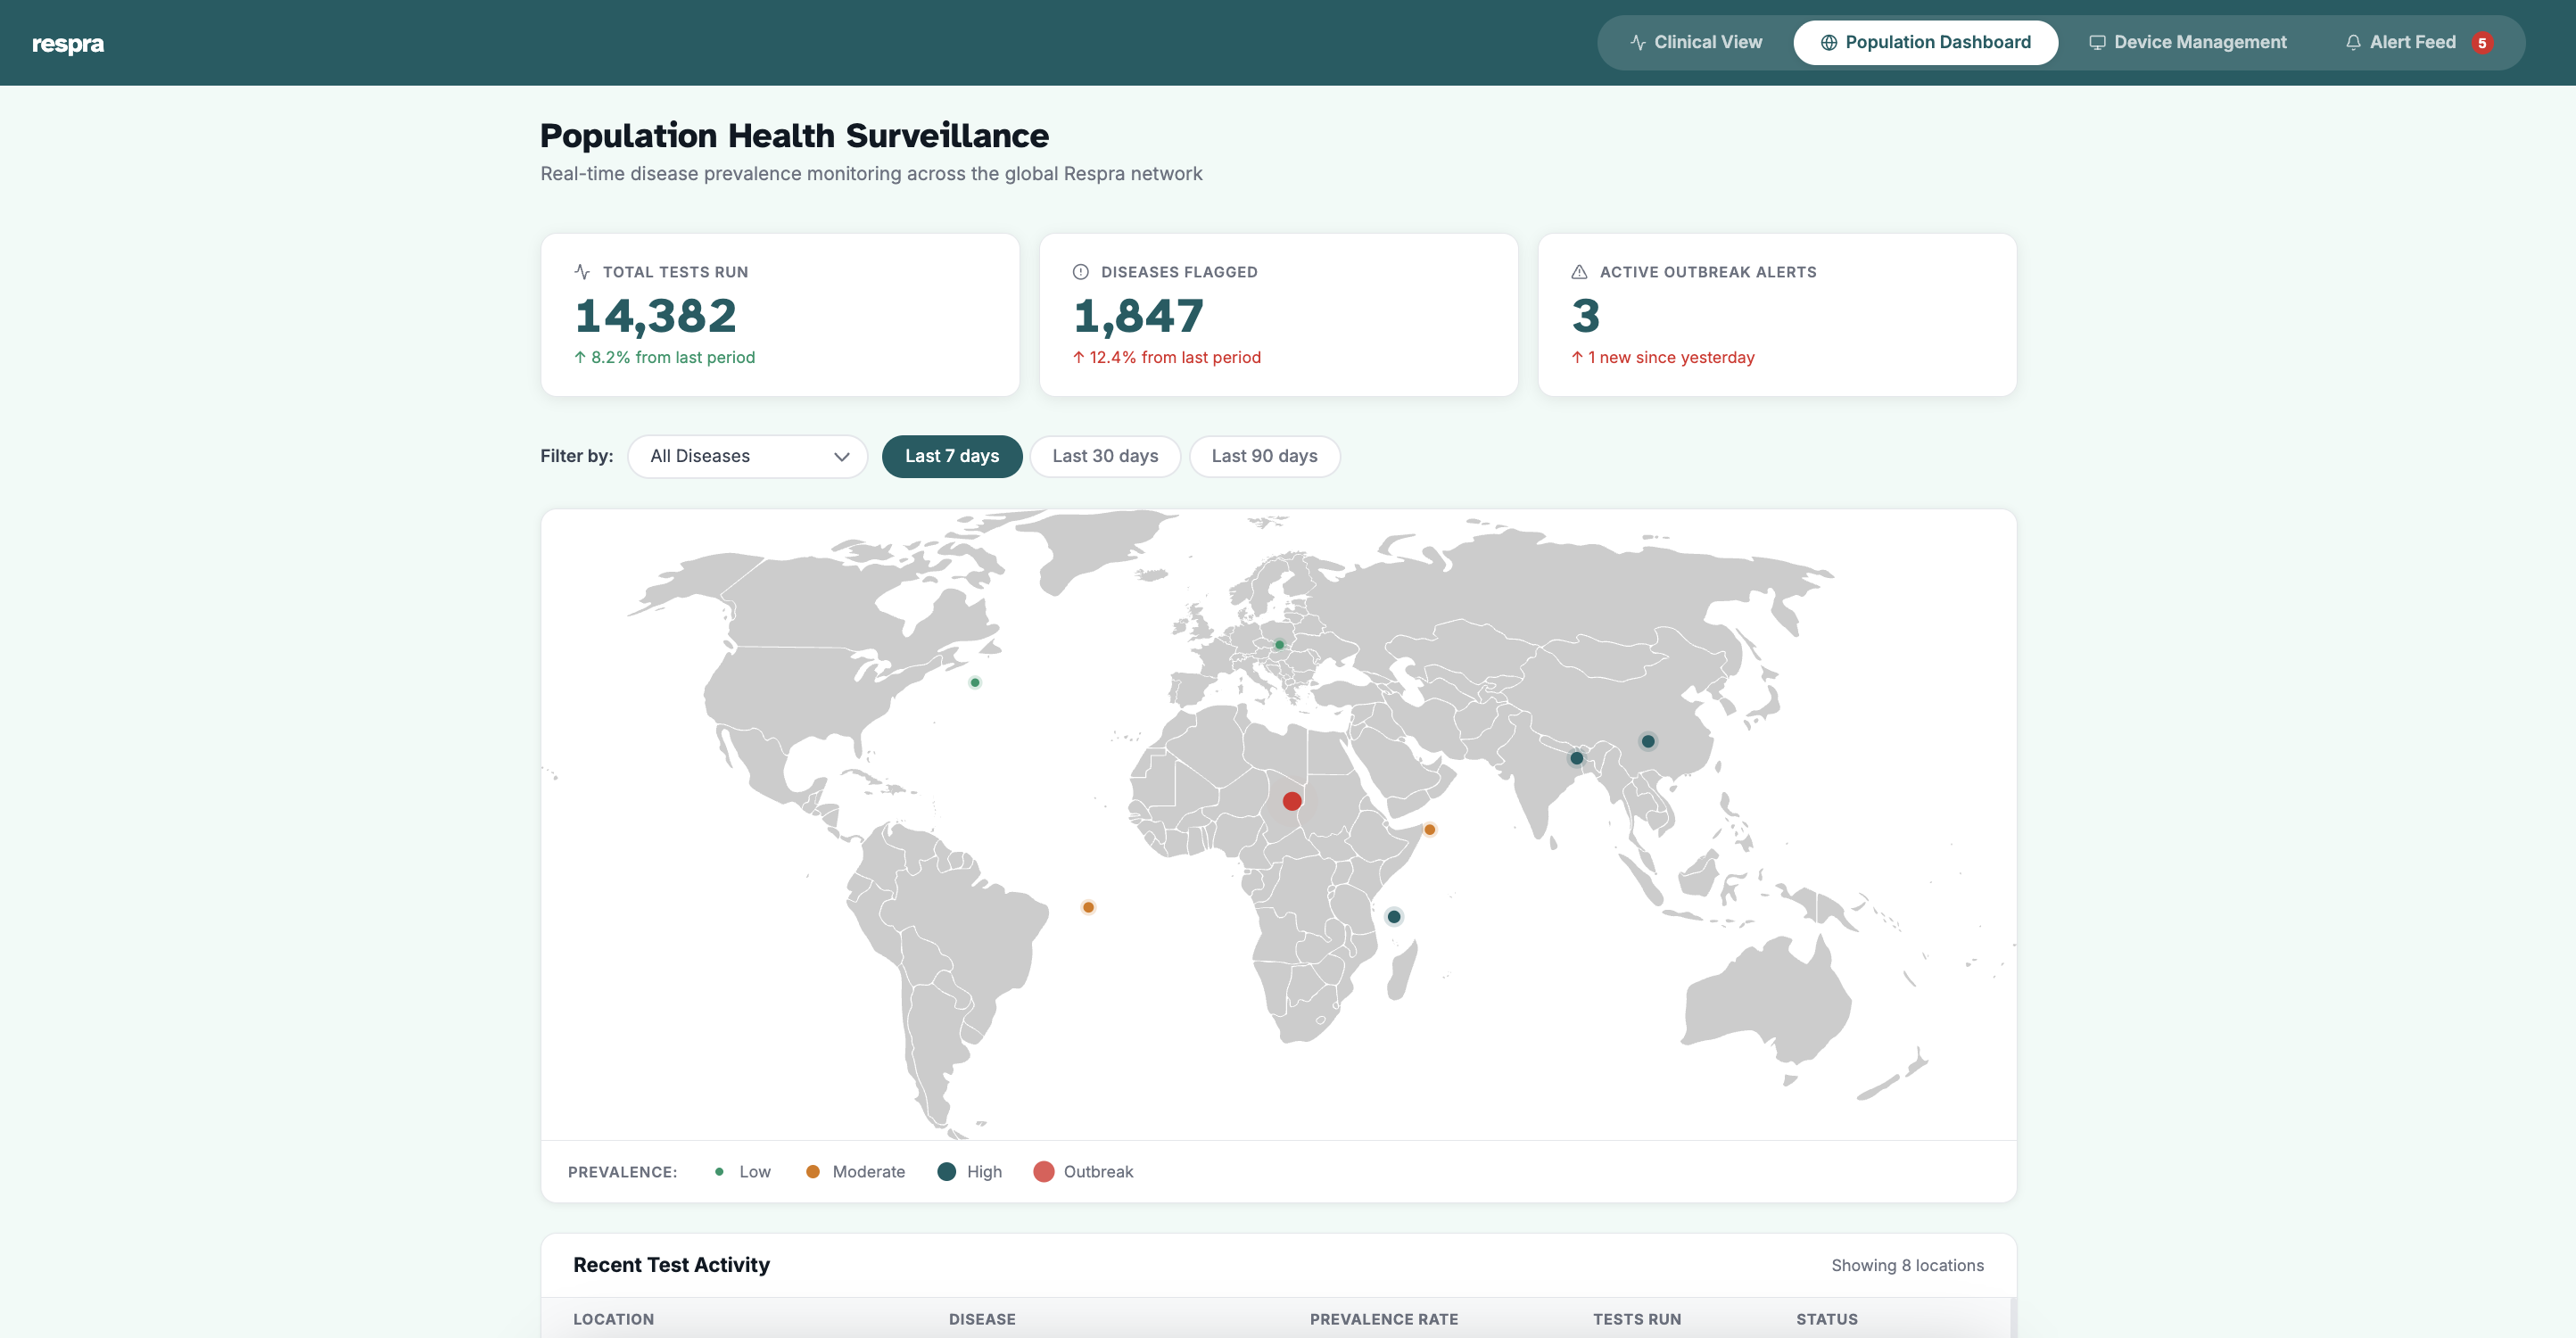Click the Total Tests Run activity icon

coord(582,272)
